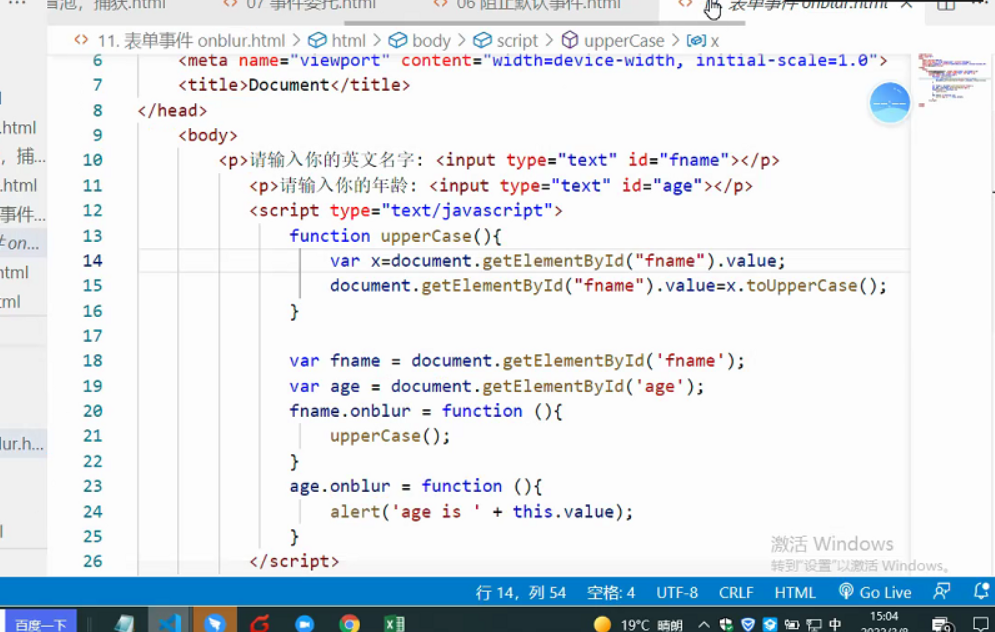This screenshot has width=995, height=632.
Task: Open notifications bell in status bar
Action: click(981, 591)
